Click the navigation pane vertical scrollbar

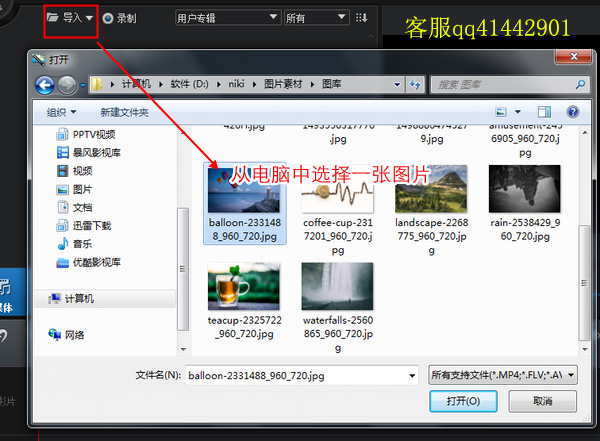pos(183,269)
